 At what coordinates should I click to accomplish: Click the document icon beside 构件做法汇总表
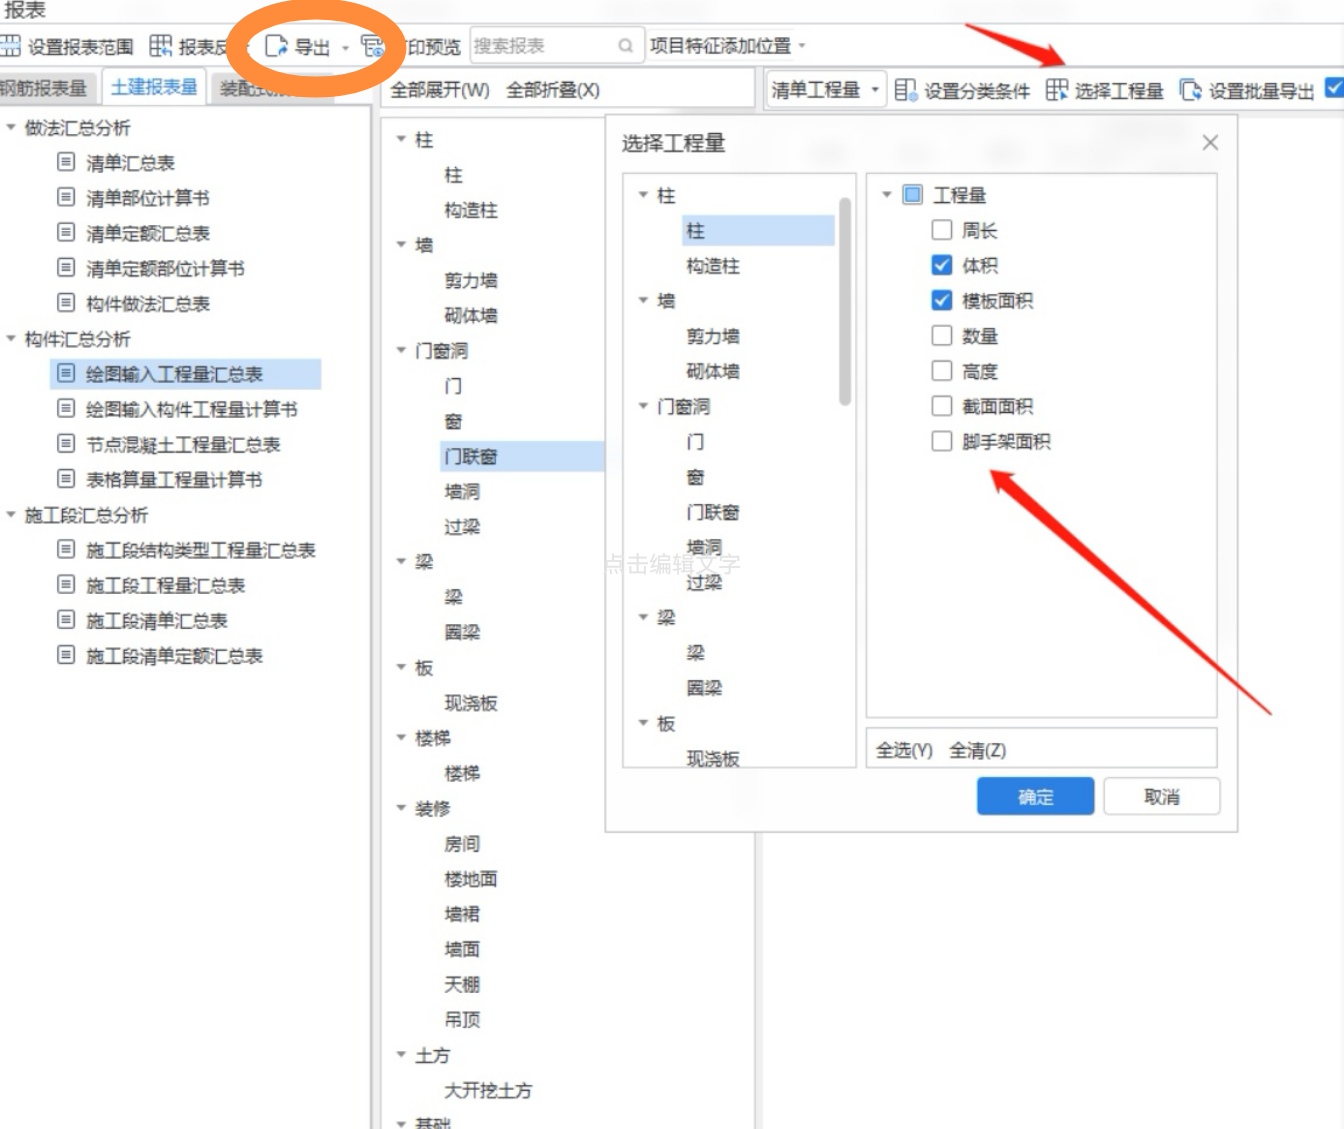[x=66, y=302]
